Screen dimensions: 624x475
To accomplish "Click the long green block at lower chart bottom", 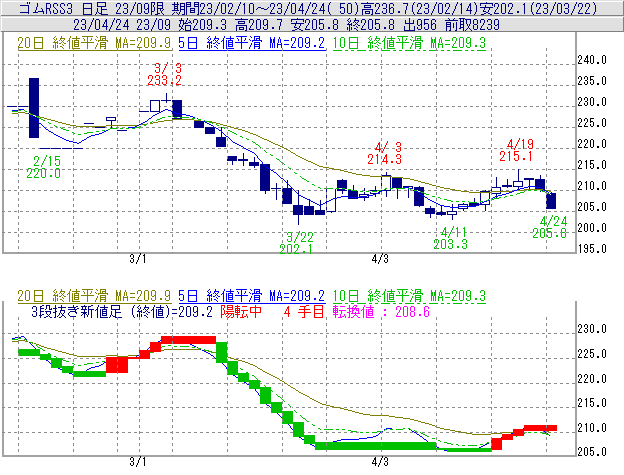I will pos(376,446).
